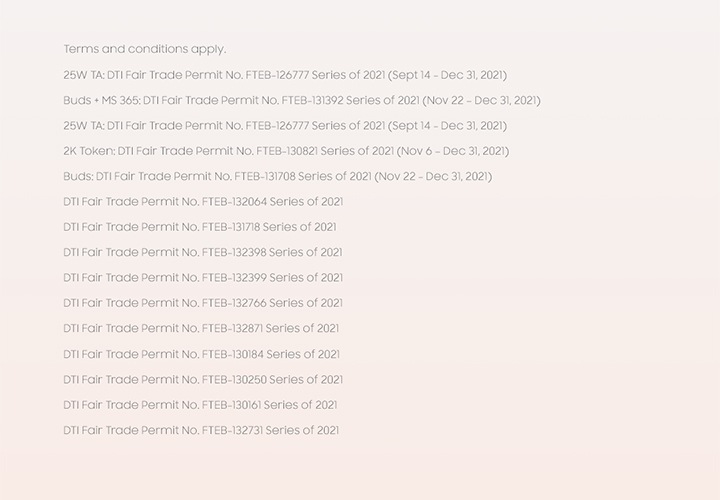Click the FTEB-131718 permit text

pyautogui.click(x=200, y=227)
